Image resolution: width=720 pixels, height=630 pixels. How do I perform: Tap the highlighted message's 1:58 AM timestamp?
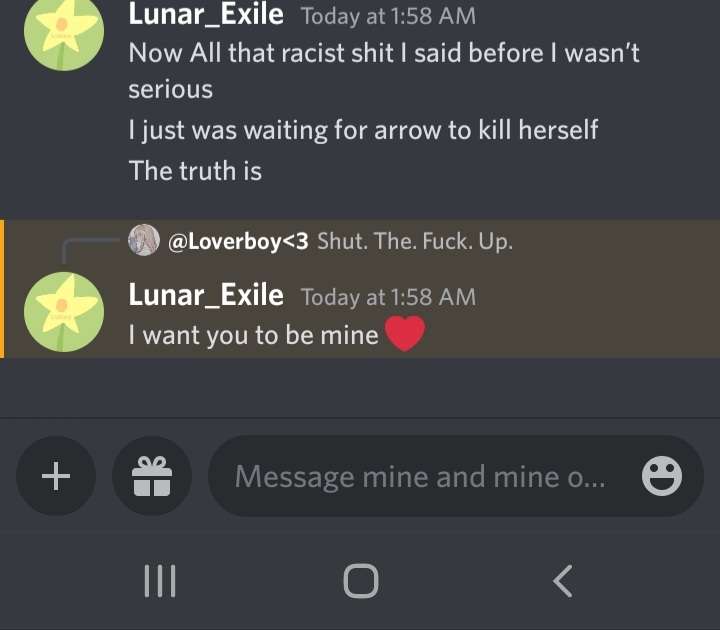[388, 297]
